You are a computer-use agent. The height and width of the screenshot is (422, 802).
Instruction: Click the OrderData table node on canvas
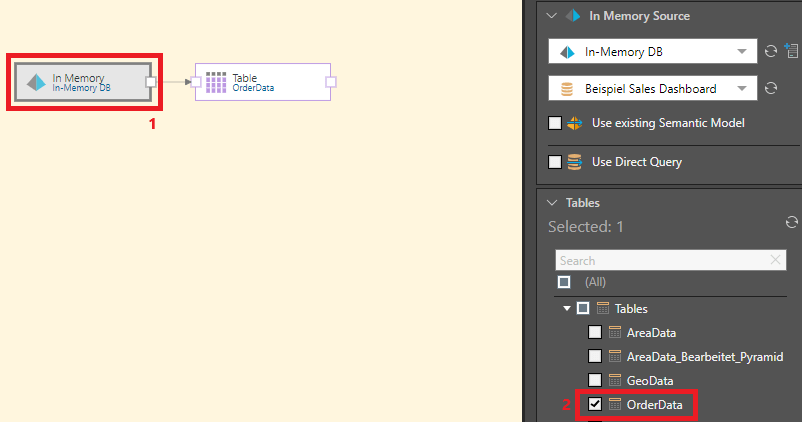pos(262,83)
